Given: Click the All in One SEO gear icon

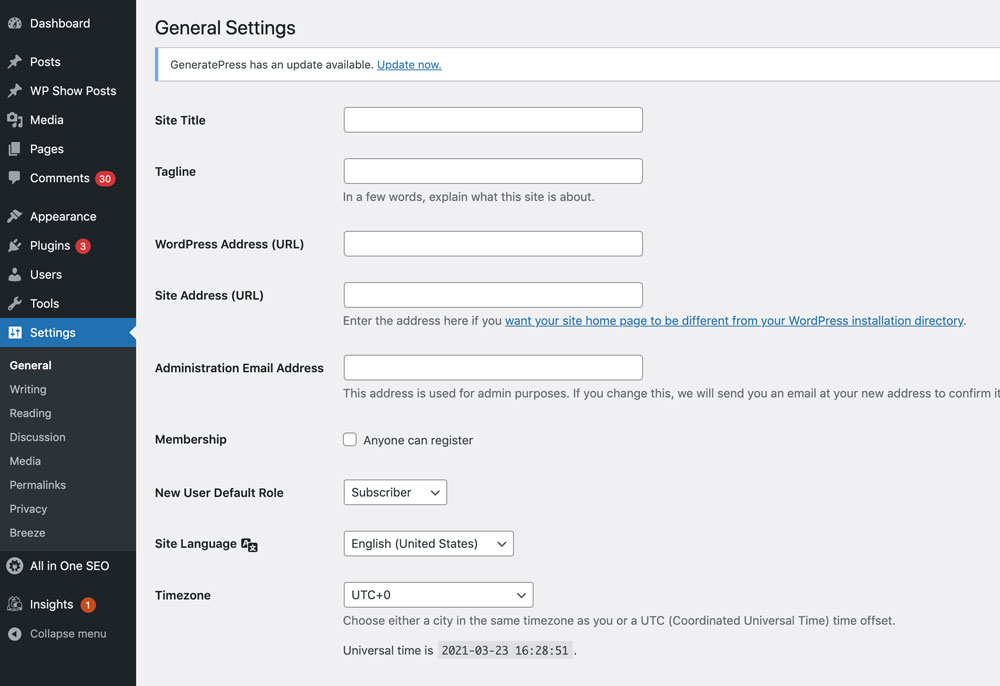Looking at the screenshot, I should (15, 566).
